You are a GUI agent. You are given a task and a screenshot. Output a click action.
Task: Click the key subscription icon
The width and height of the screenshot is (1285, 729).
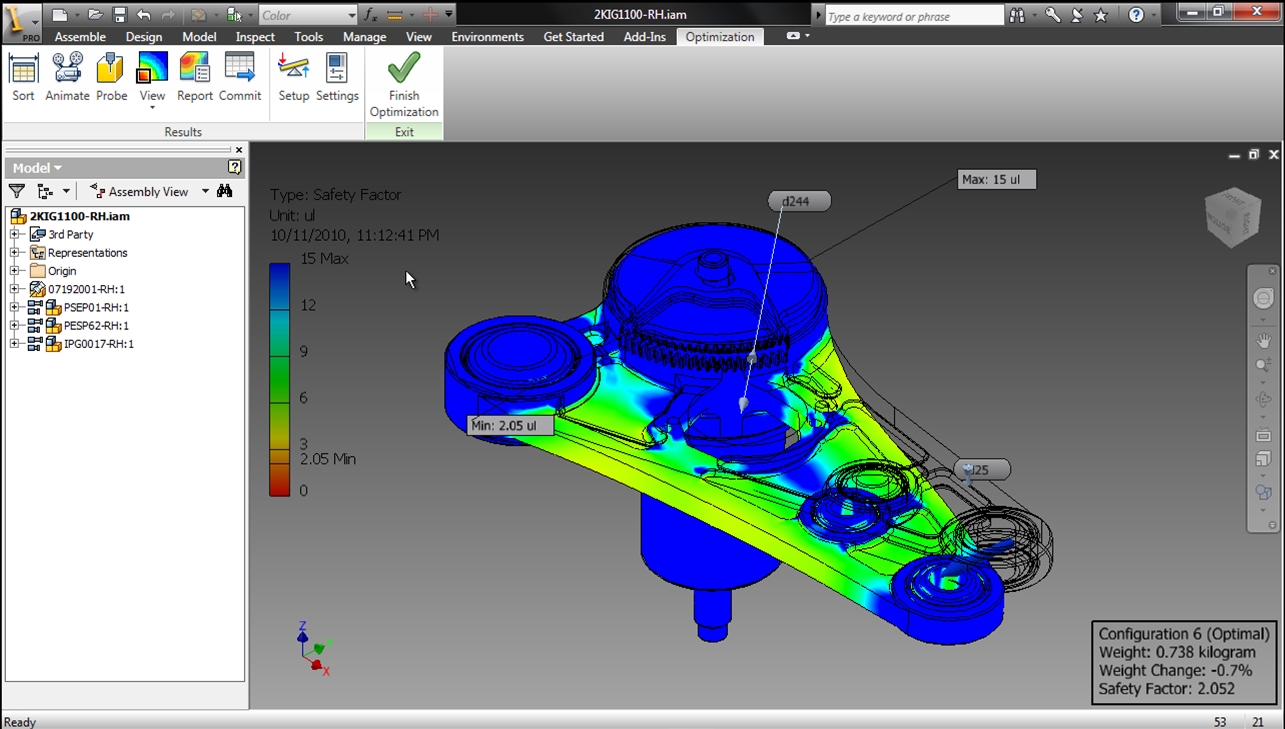pos(1053,15)
